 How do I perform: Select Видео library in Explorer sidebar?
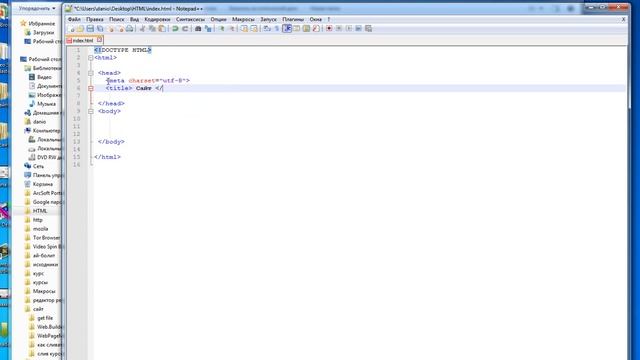pos(44,77)
